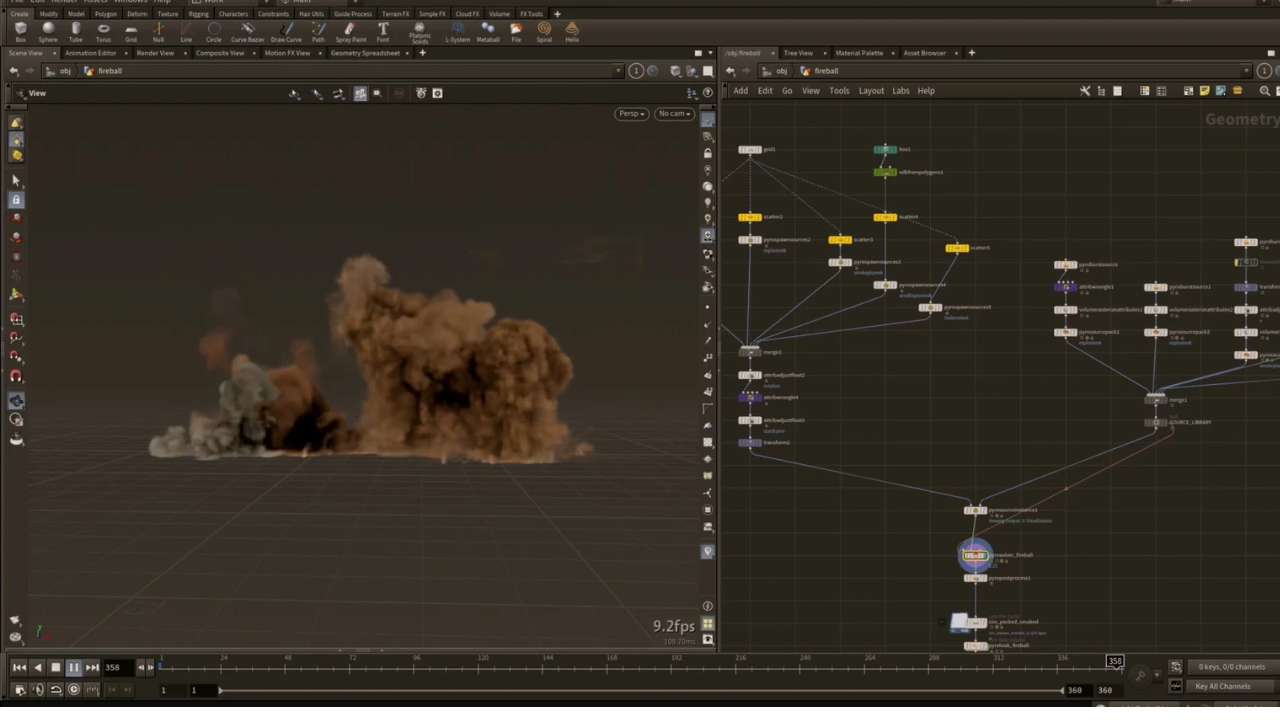This screenshot has height=720, width=1280.
Task: Open the Persp viewport dropdown
Action: tap(631, 114)
